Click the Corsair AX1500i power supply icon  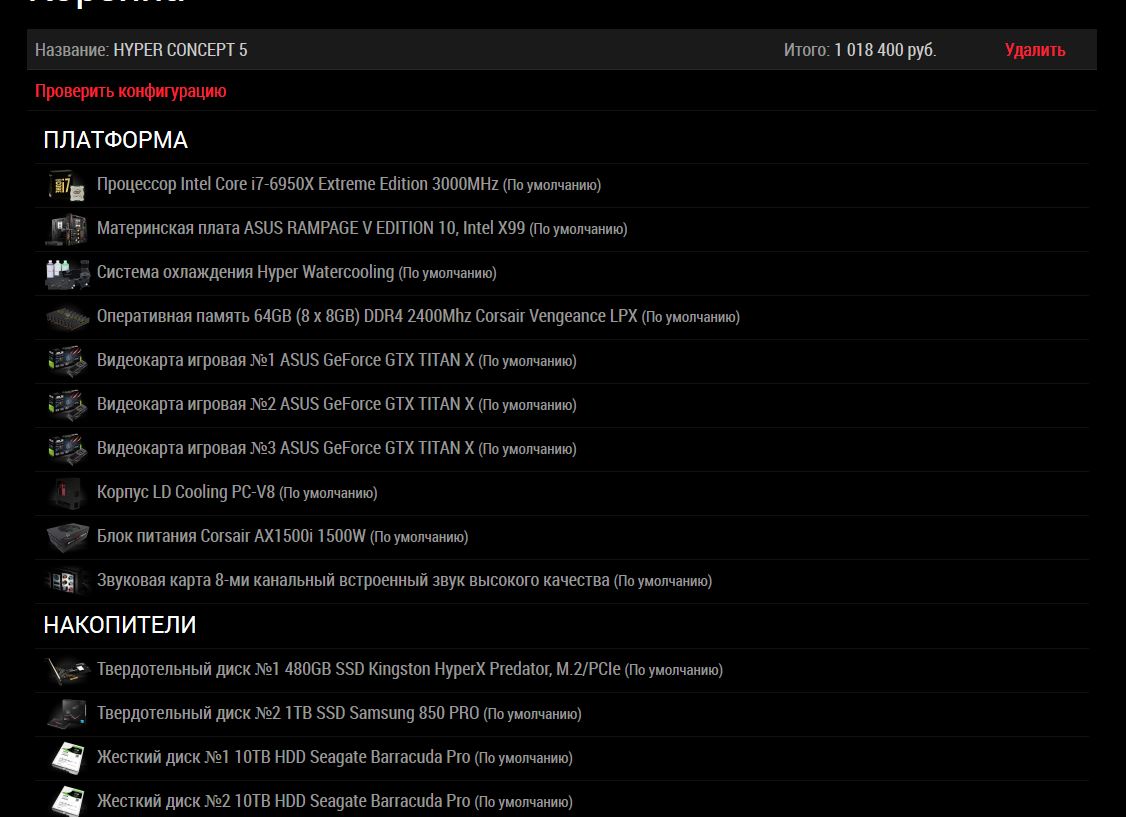[x=68, y=537]
